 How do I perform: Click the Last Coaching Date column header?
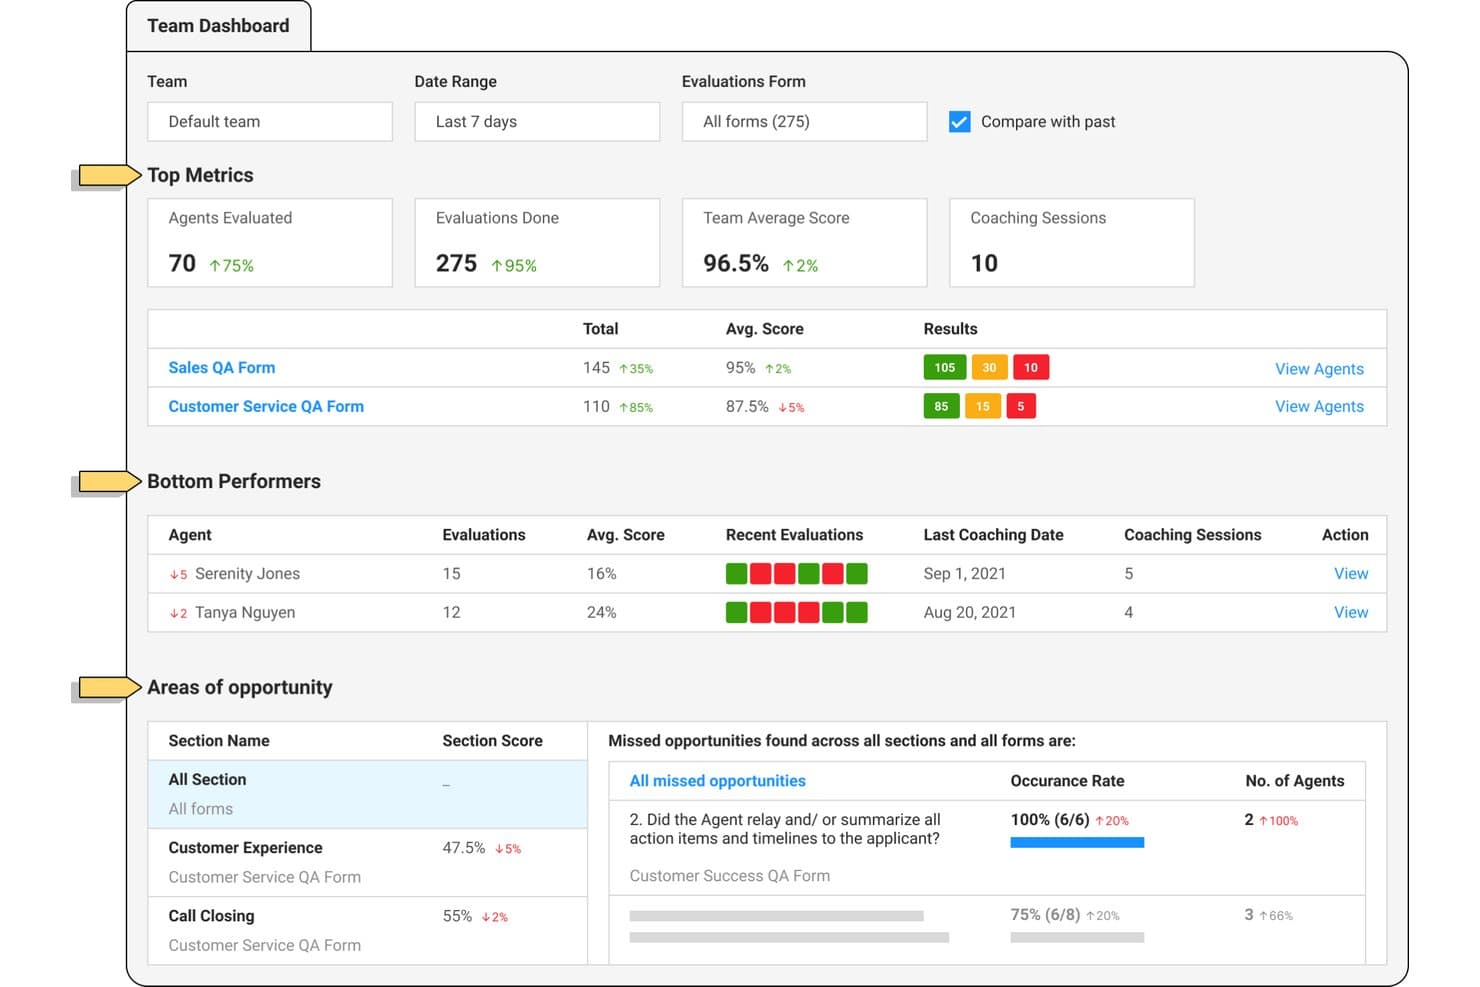pyautogui.click(x=993, y=535)
